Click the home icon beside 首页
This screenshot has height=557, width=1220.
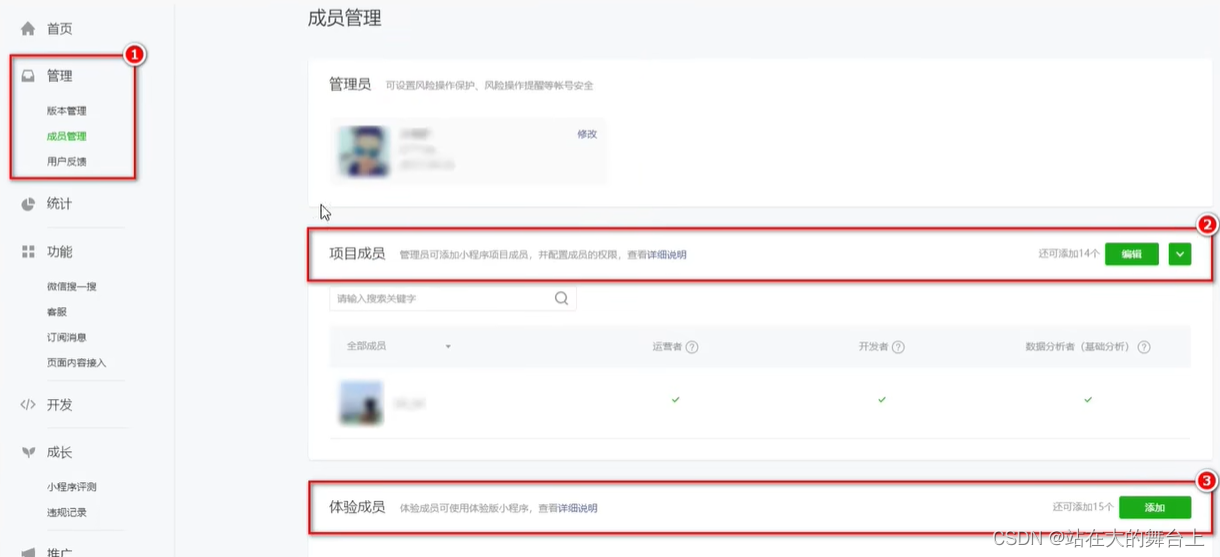pos(28,29)
